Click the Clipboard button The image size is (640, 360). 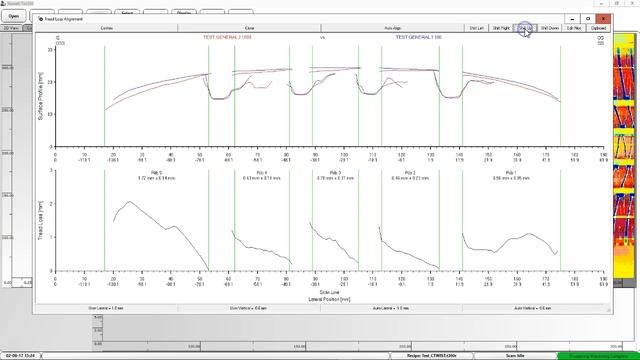click(598, 28)
